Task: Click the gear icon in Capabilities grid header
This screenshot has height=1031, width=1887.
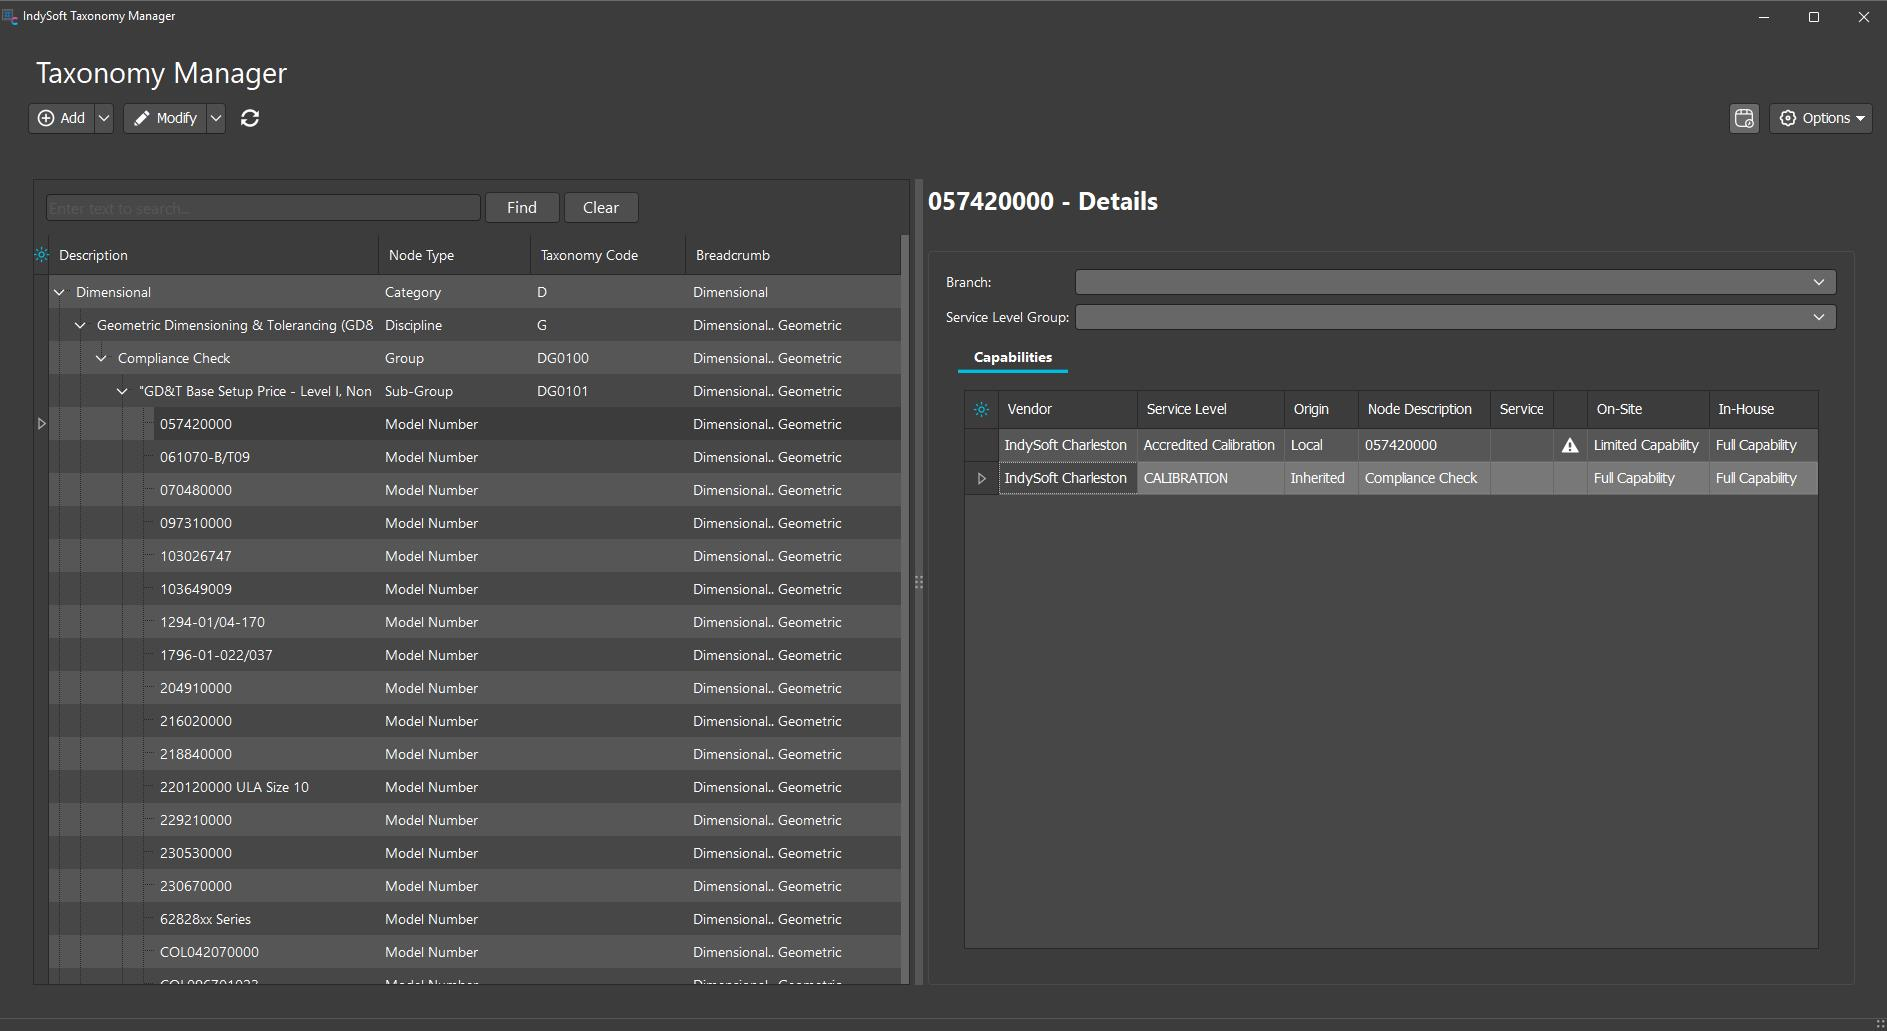Action: tap(981, 409)
